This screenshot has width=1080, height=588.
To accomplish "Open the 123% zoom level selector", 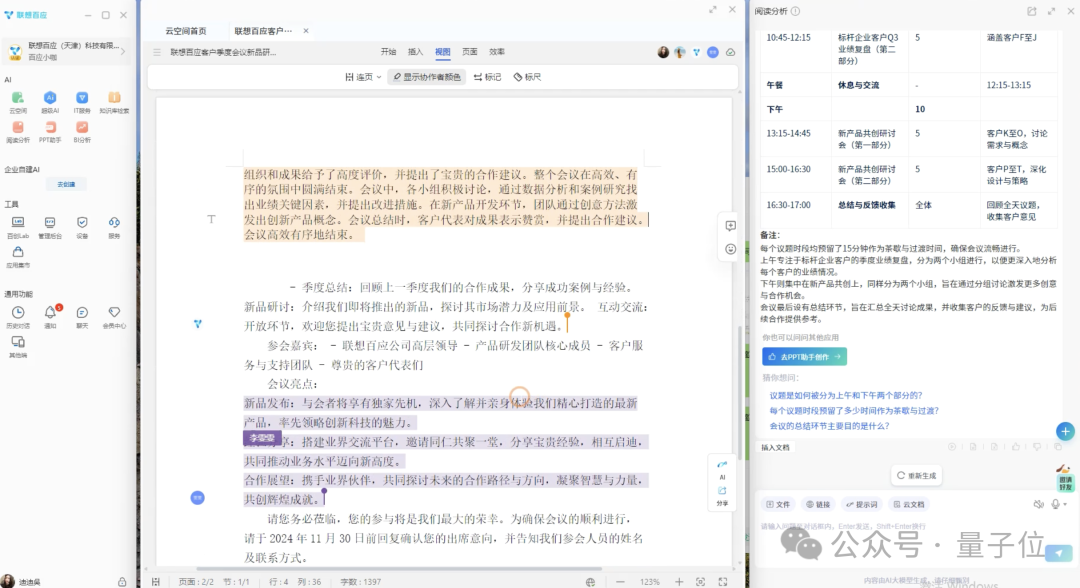I will click(650, 581).
